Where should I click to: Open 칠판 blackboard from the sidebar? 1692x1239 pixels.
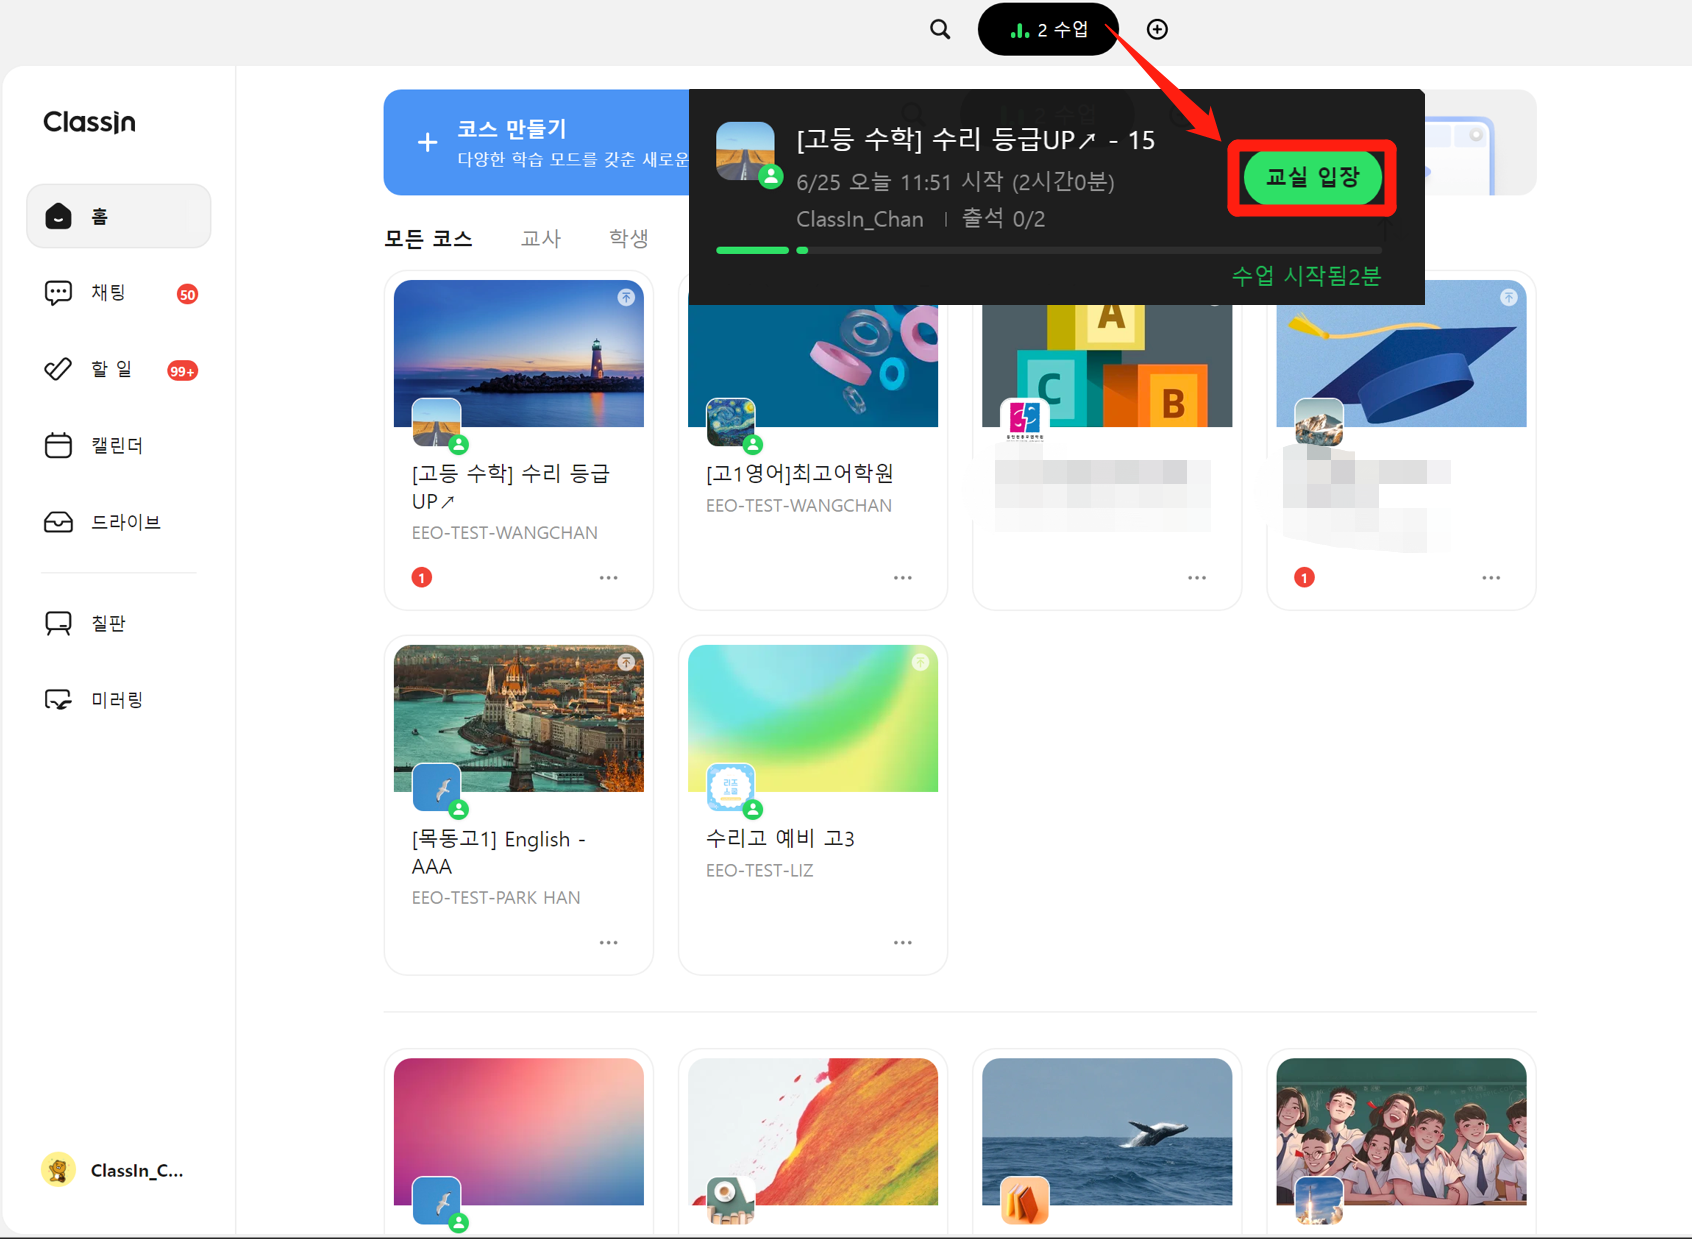click(119, 623)
